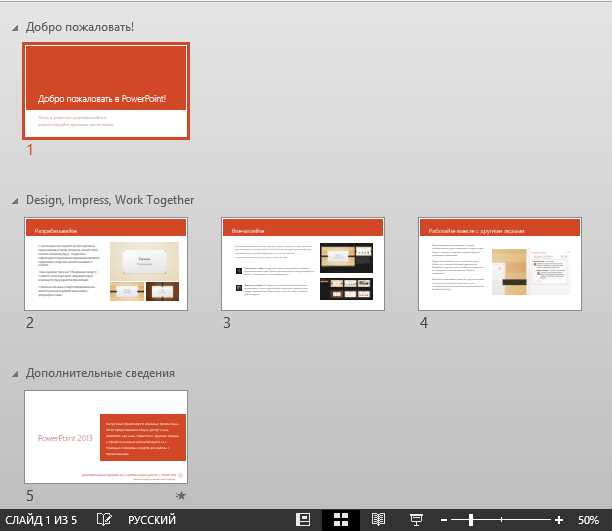Image resolution: width=612 pixels, height=531 pixels.
Task: Click the СЛАЙД 1 ИЗ 5 indicator
Action: click(41, 520)
